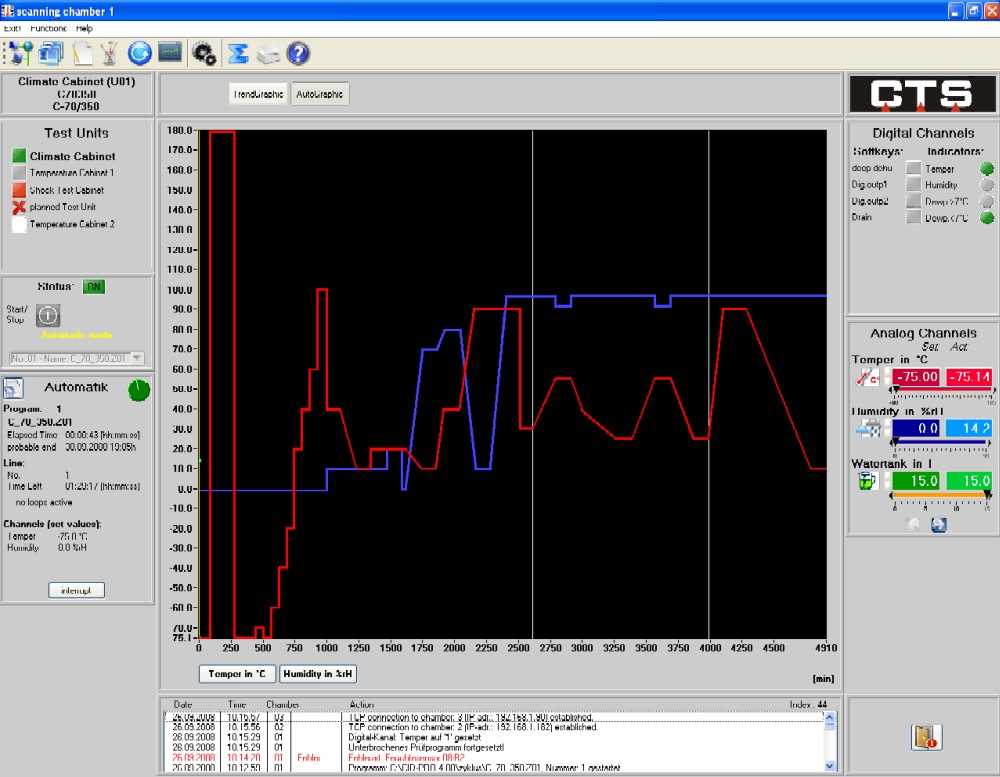This screenshot has width=1000, height=777.
Task: Open the Help menu
Action: point(84,28)
